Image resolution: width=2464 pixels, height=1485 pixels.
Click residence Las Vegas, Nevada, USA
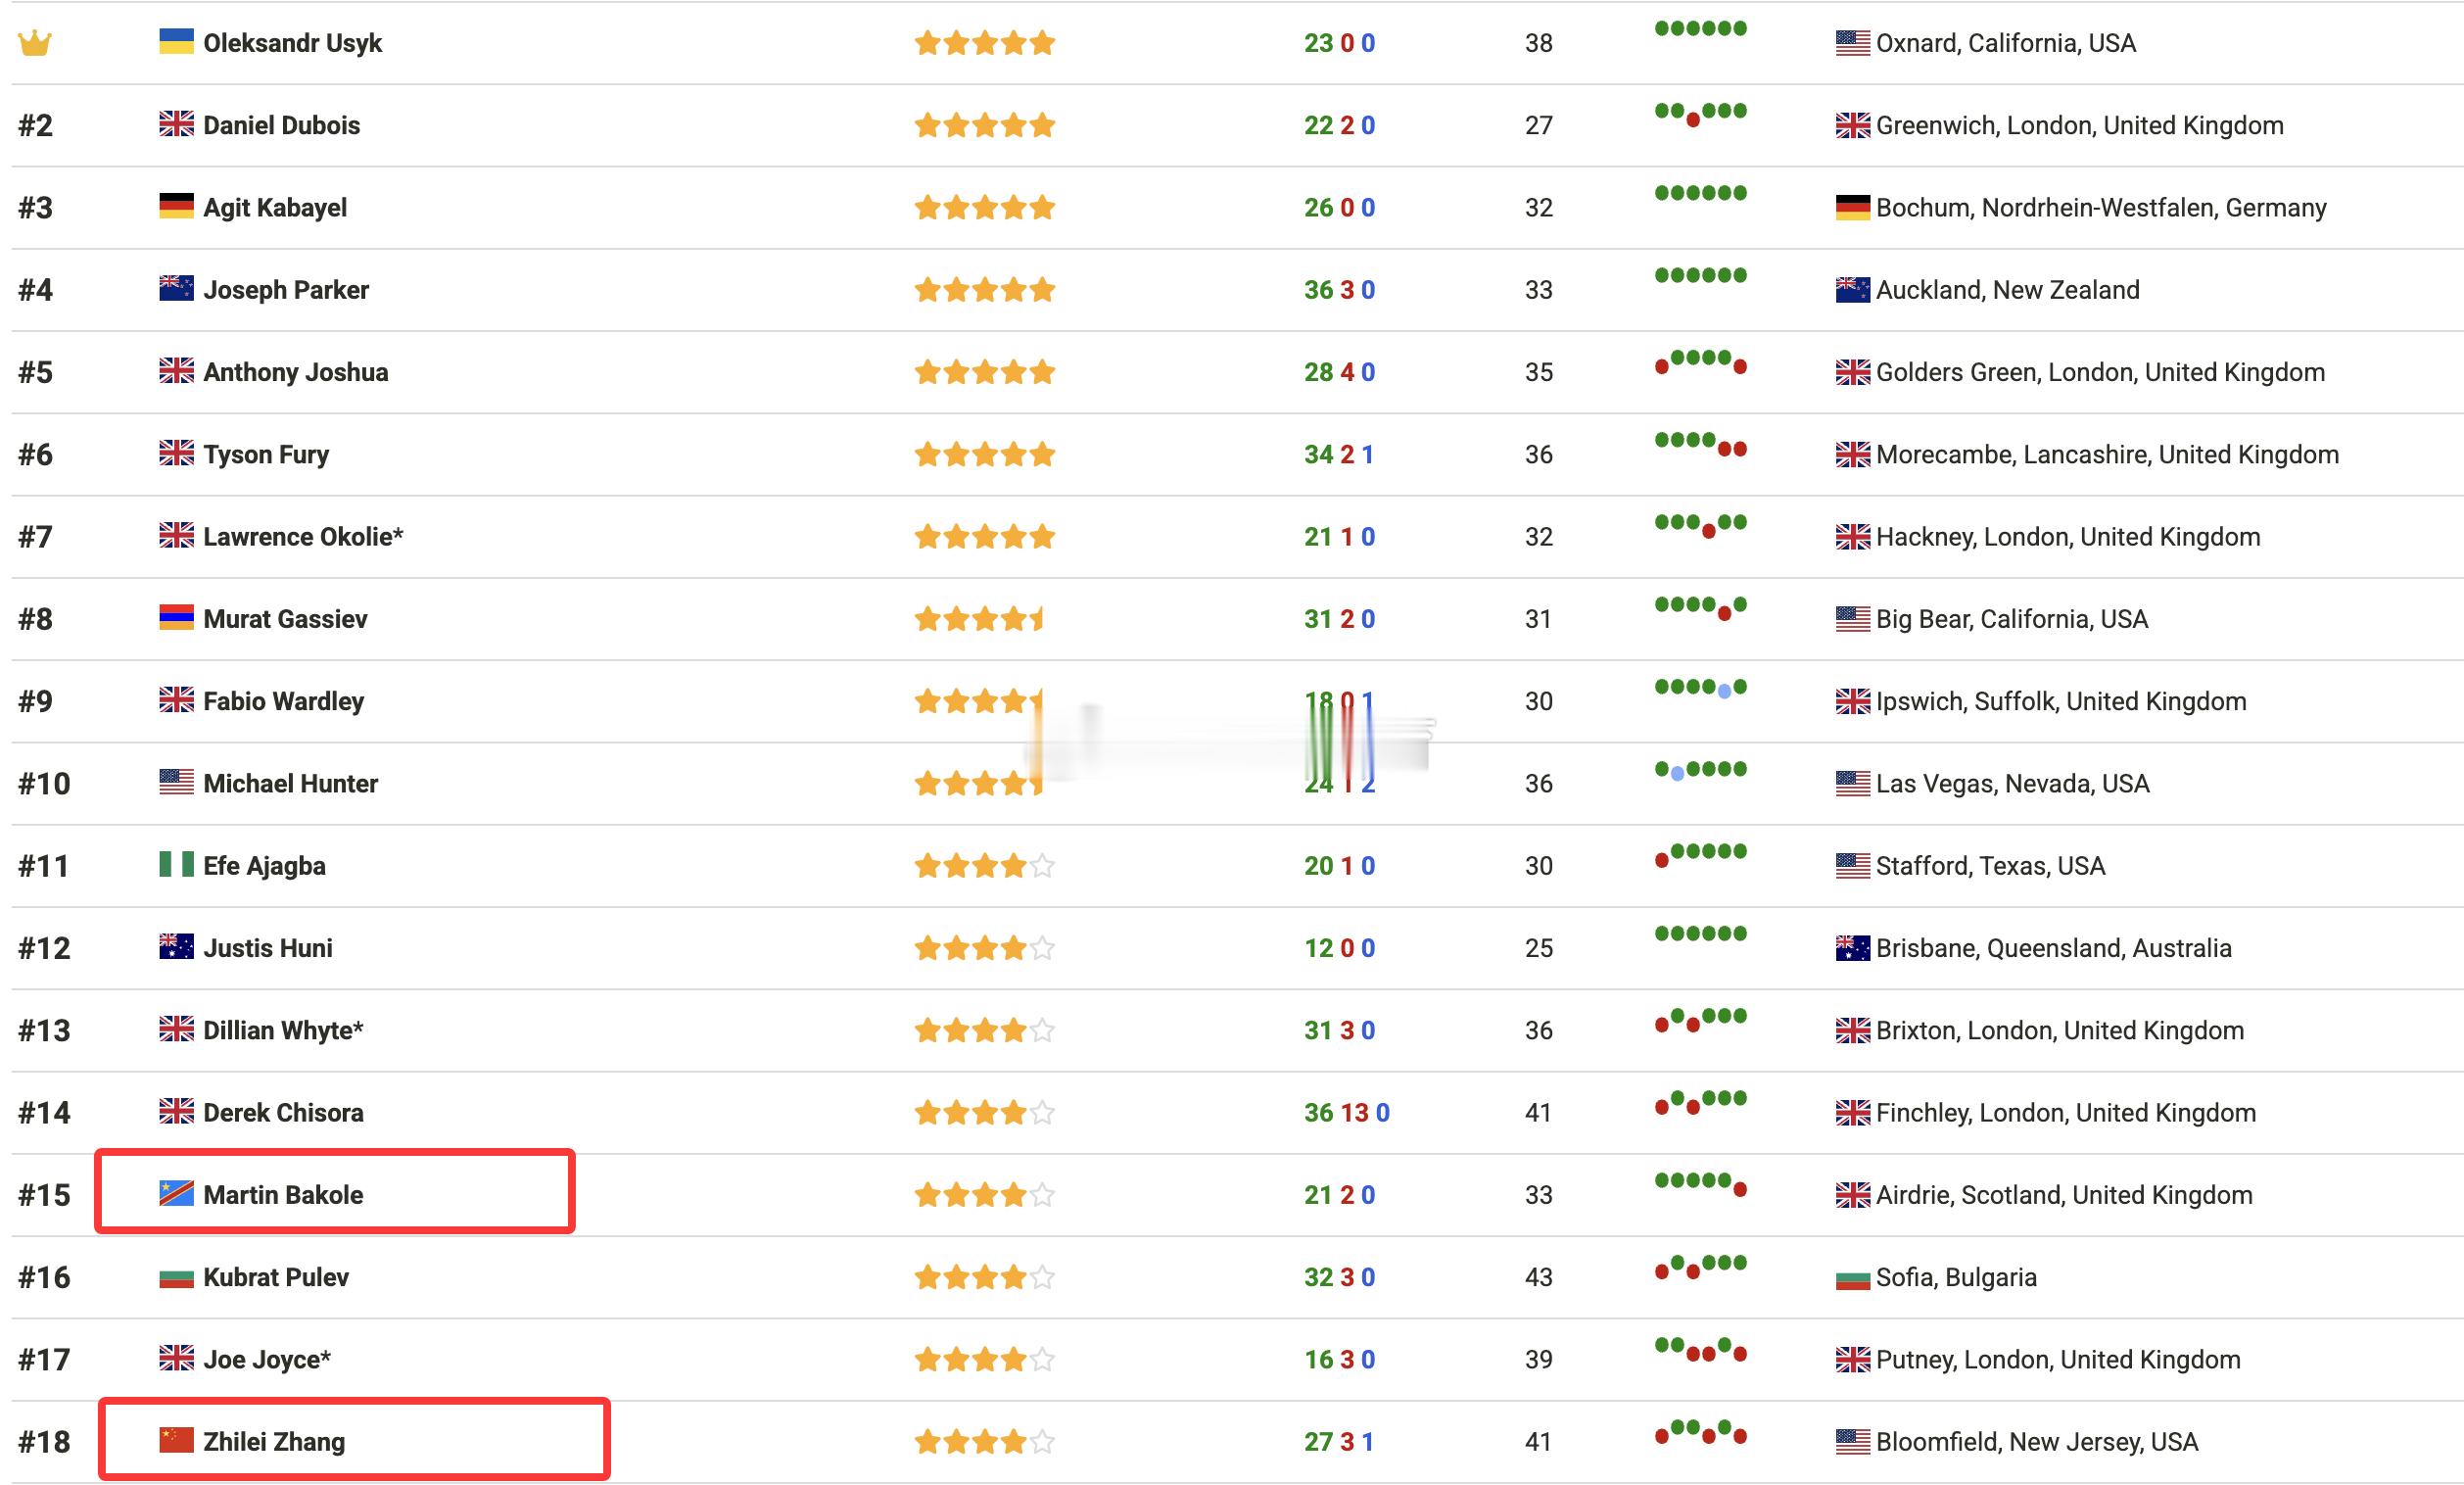click(2012, 783)
